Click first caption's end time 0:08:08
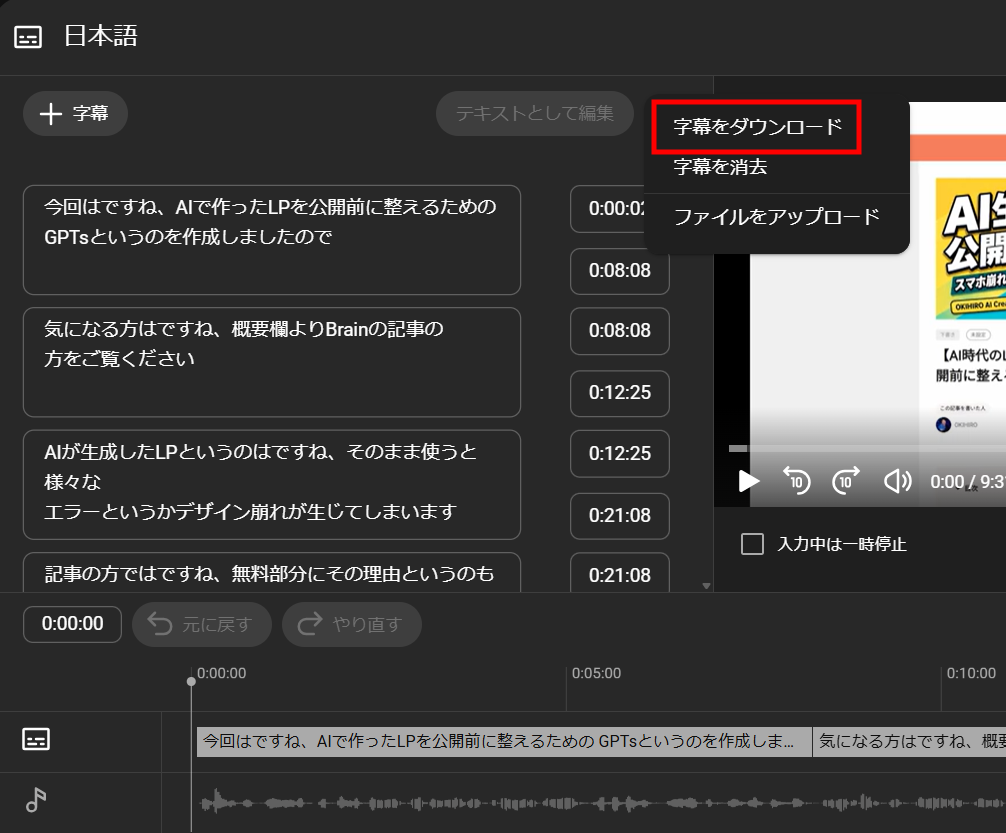 (620, 271)
